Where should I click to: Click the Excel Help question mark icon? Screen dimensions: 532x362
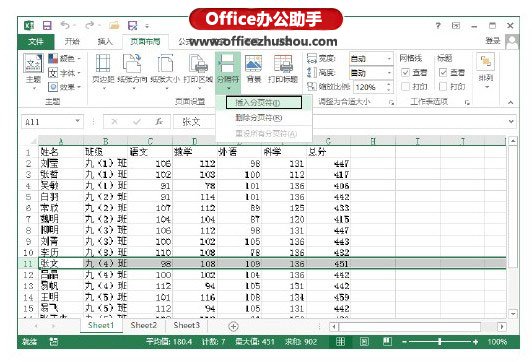click(438, 25)
